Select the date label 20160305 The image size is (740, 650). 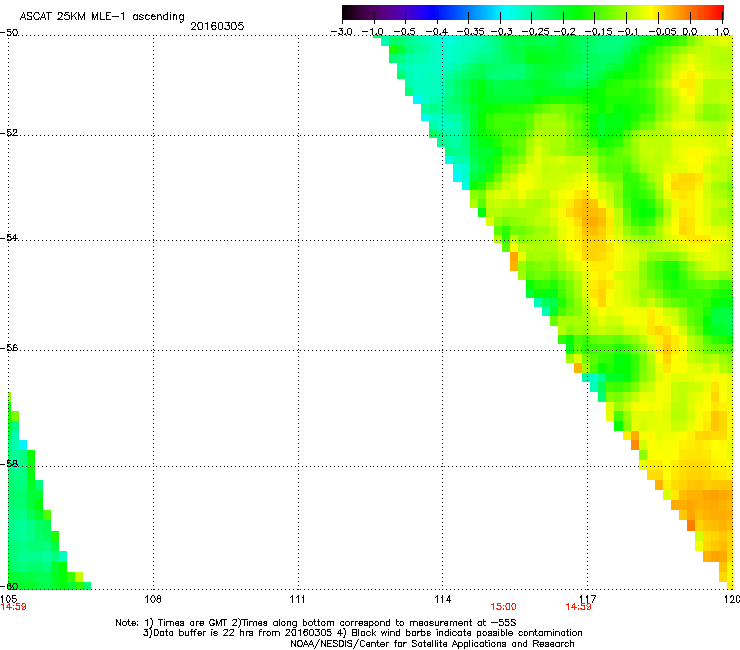pyautogui.click(x=217, y=26)
